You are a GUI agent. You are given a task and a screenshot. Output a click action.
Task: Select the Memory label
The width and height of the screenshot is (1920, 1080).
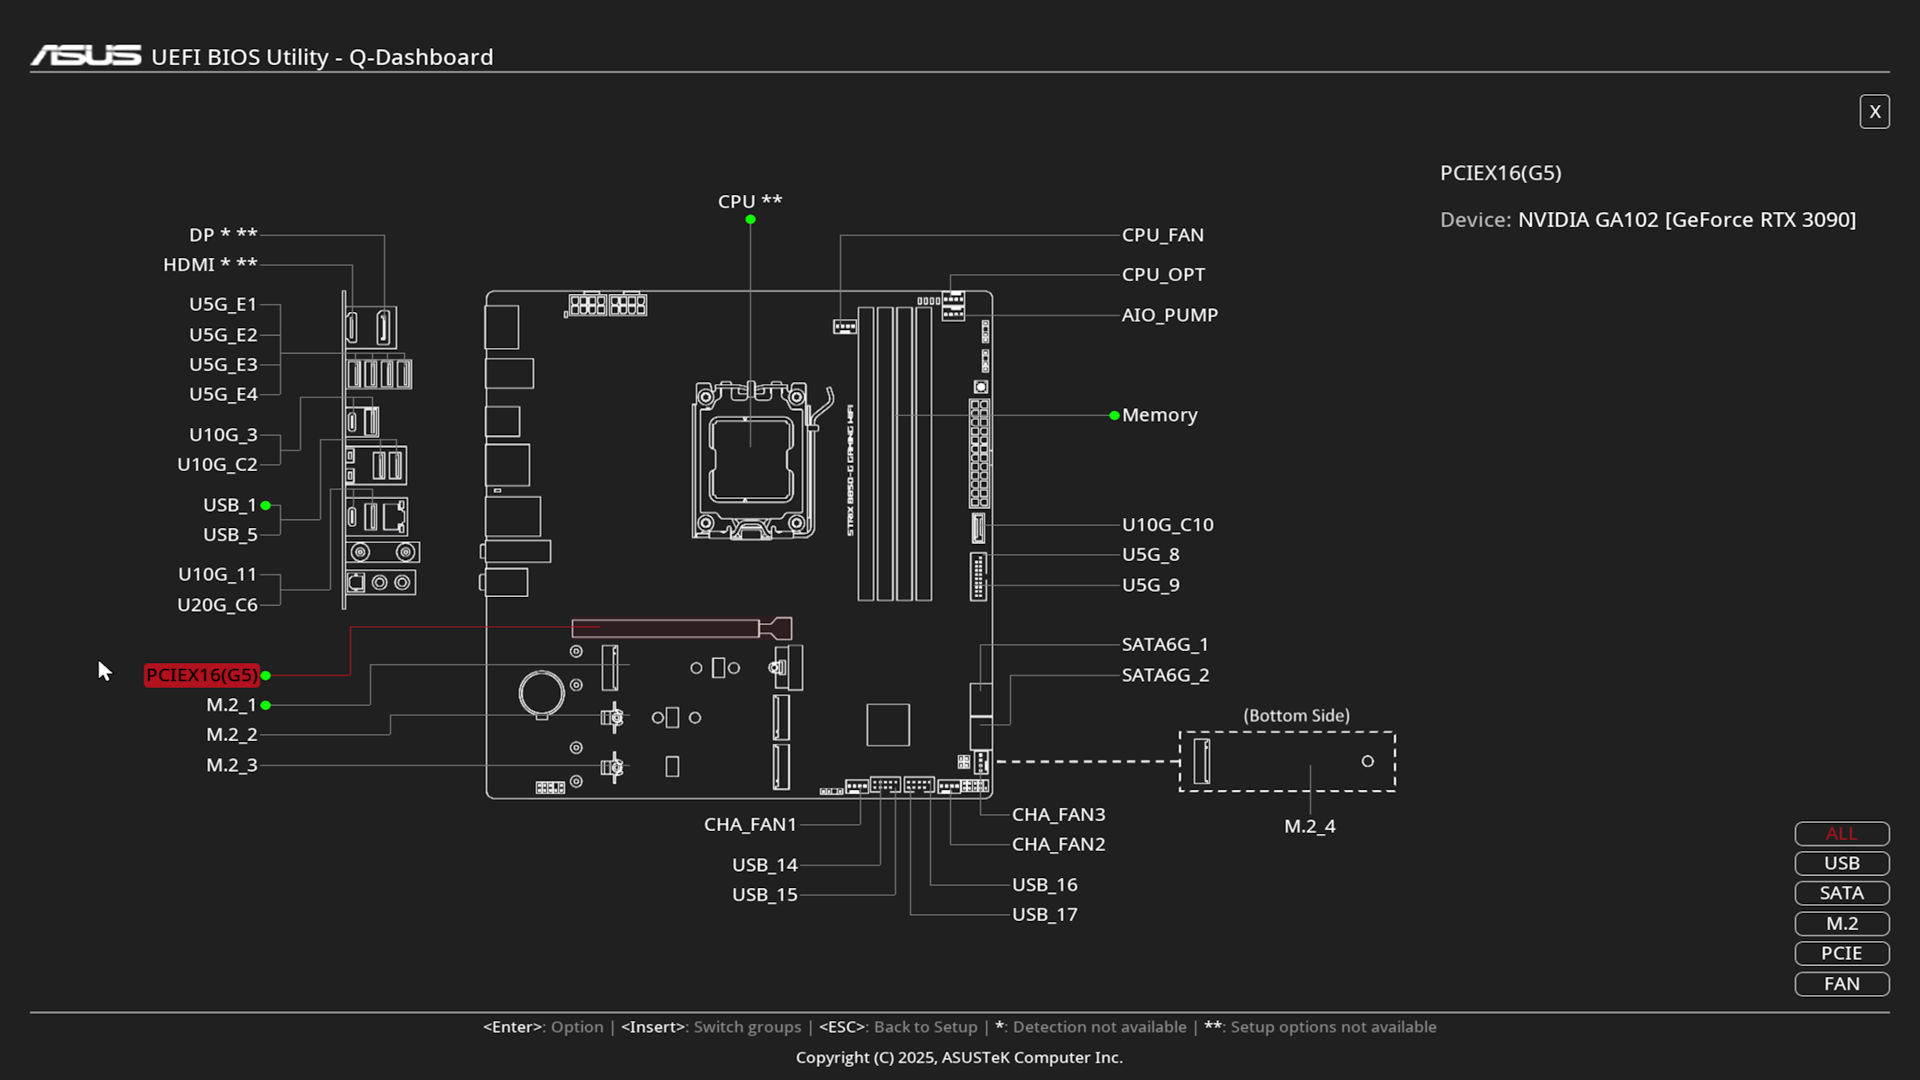coord(1159,415)
